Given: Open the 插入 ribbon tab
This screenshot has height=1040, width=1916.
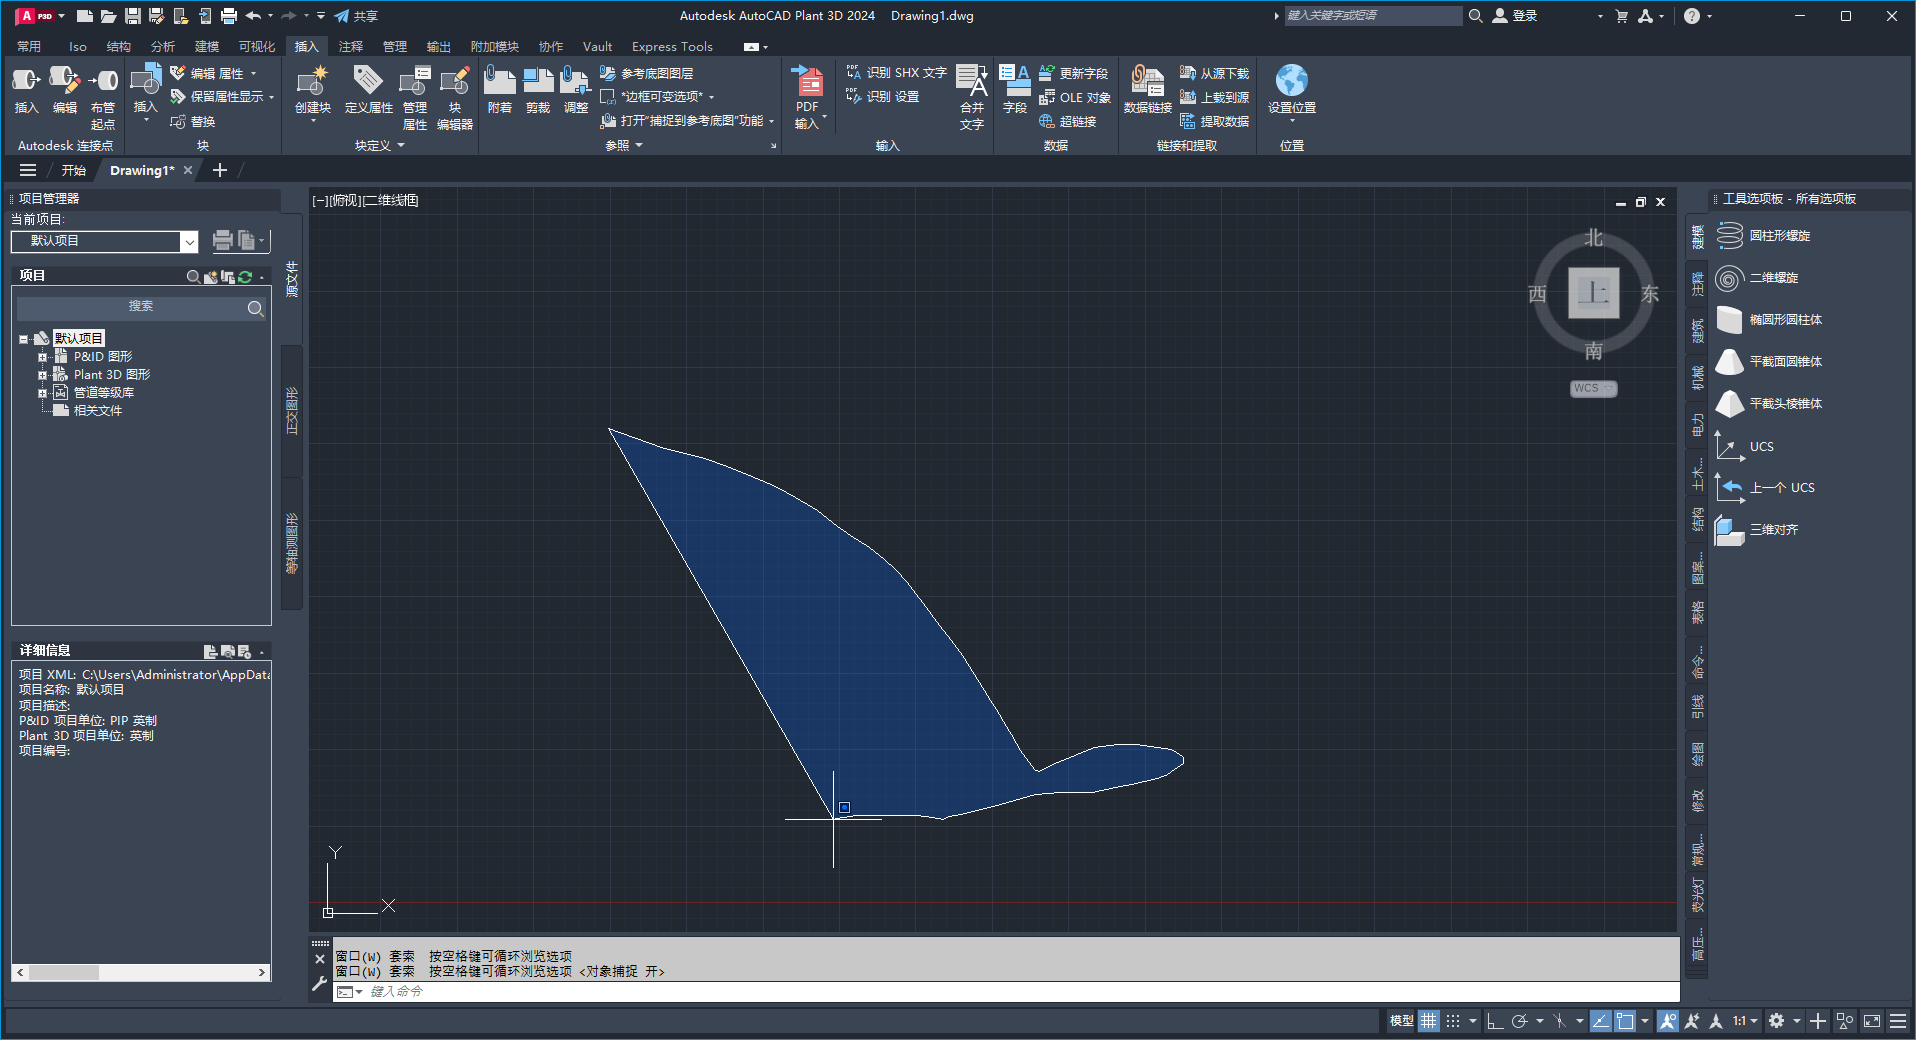Looking at the screenshot, I should pos(306,46).
